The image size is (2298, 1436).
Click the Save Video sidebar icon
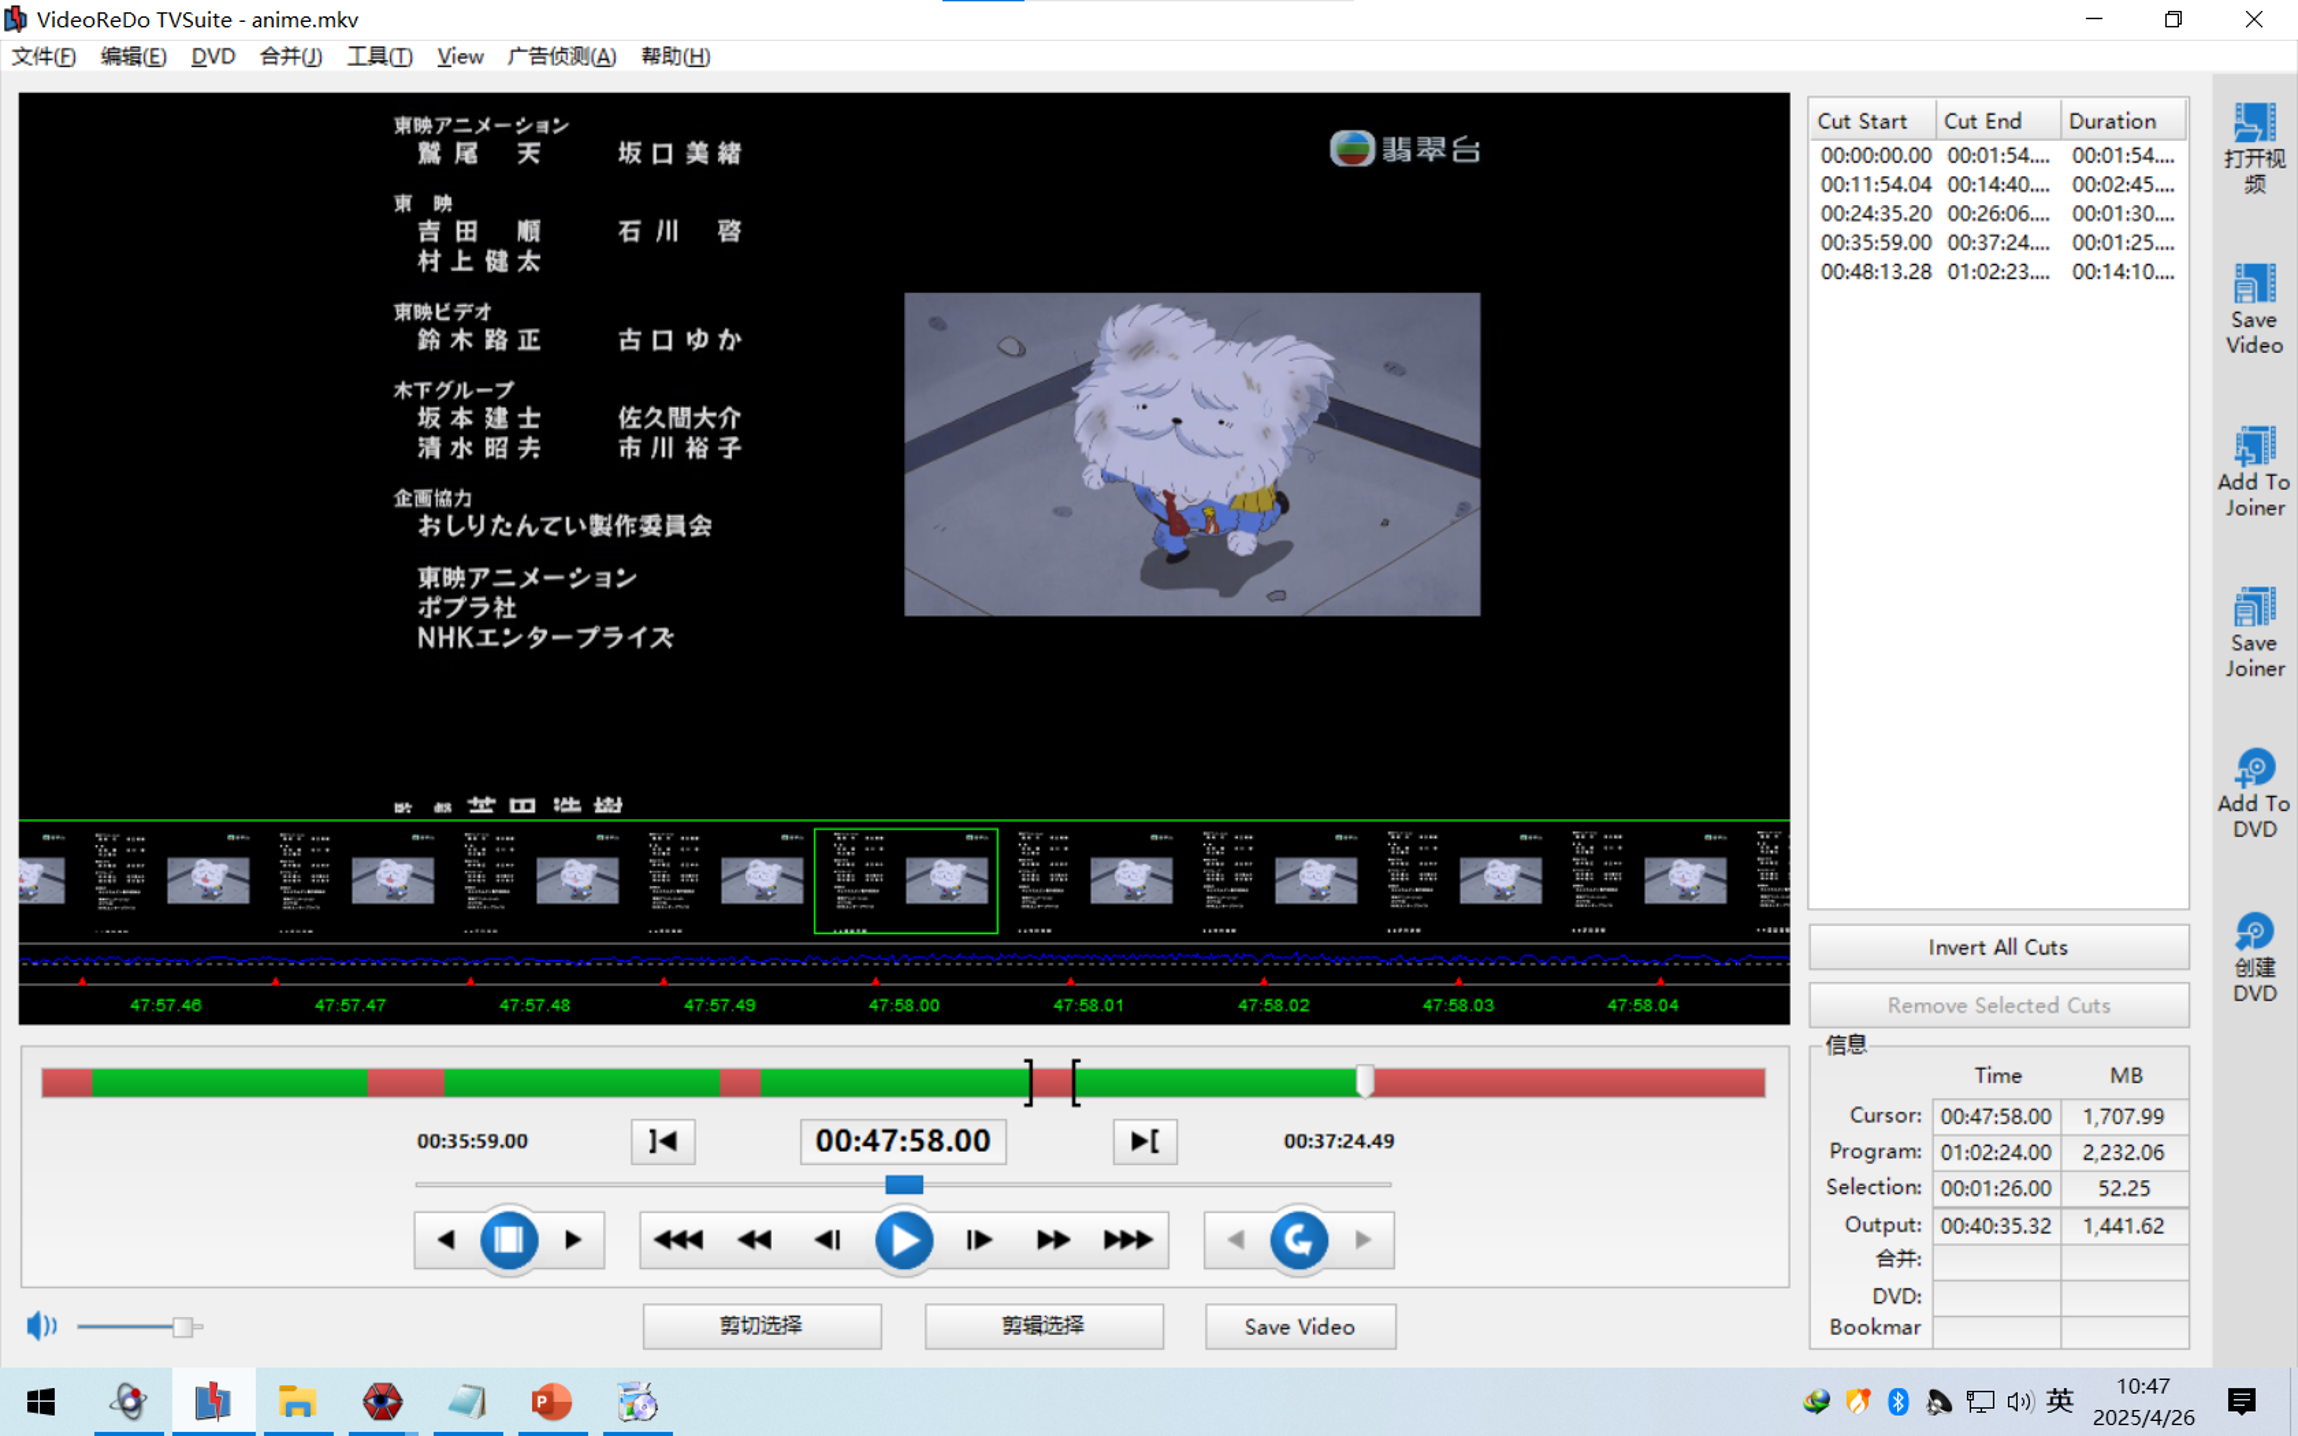(x=2254, y=308)
